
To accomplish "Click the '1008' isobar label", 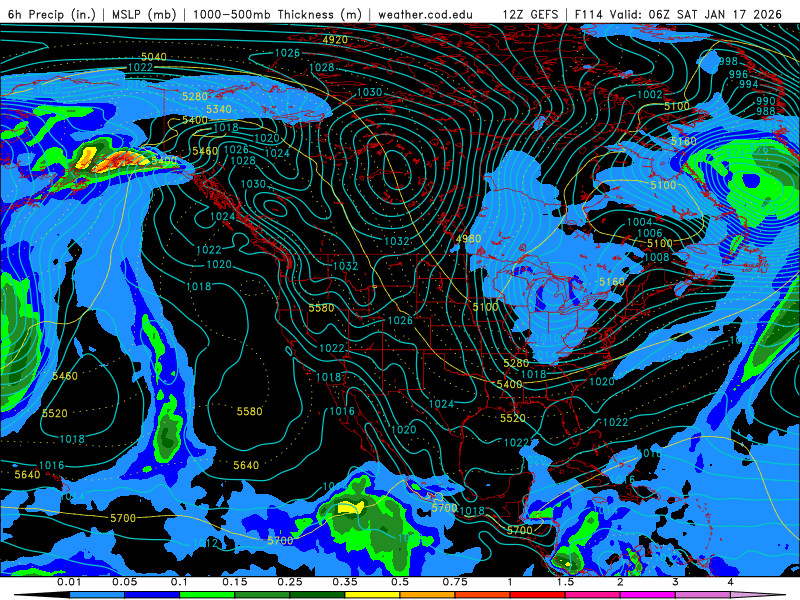I will (x=656, y=257).
